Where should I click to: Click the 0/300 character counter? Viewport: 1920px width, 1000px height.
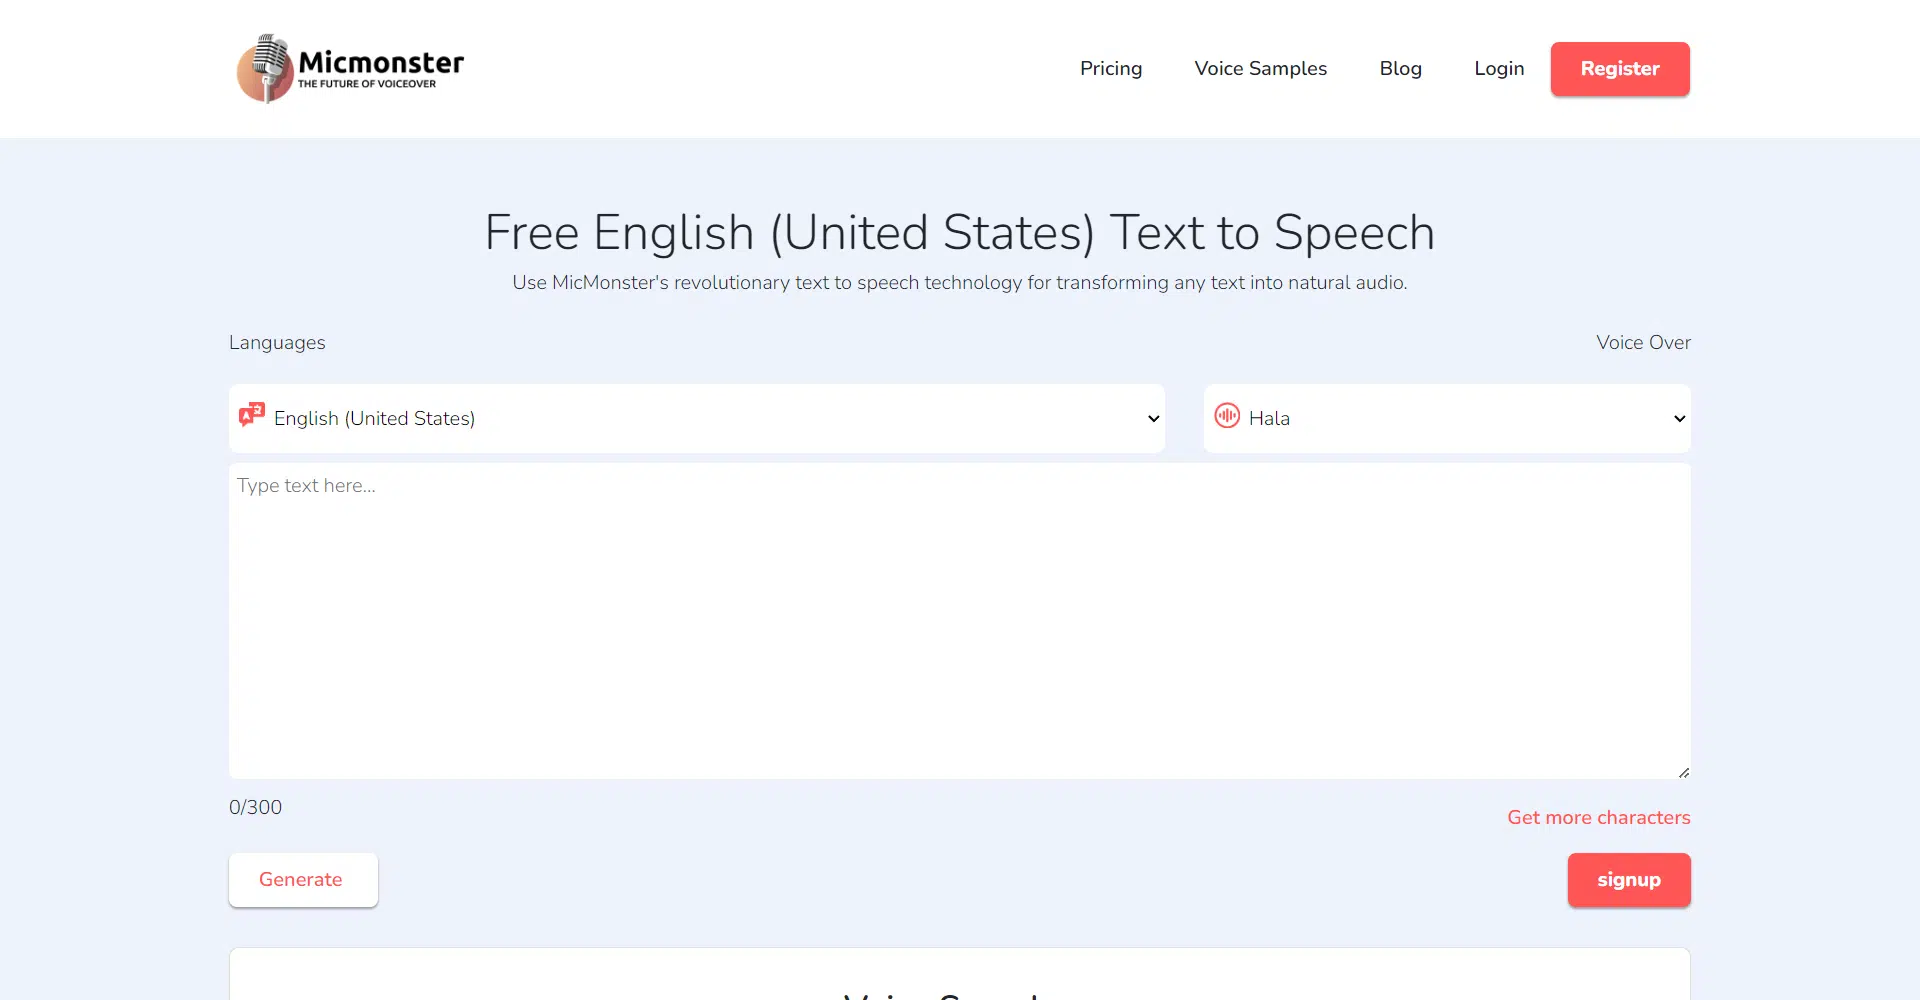click(x=255, y=807)
